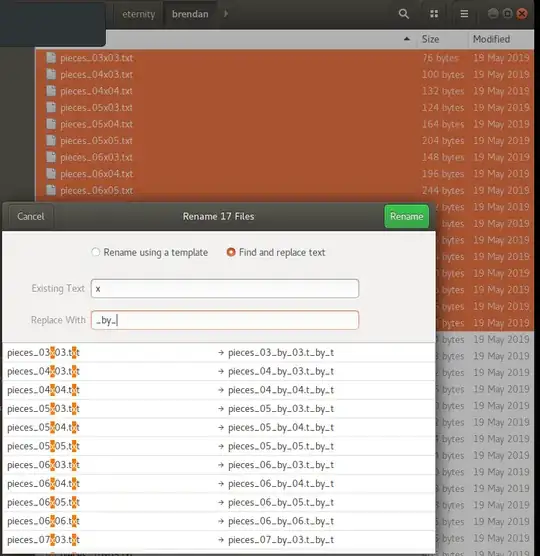Confirm with the green Rename button
The width and height of the screenshot is (540, 556).
(x=406, y=216)
